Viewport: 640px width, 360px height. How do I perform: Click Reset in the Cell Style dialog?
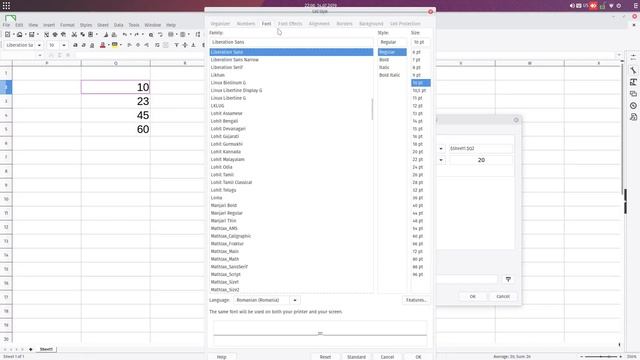click(x=325, y=357)
